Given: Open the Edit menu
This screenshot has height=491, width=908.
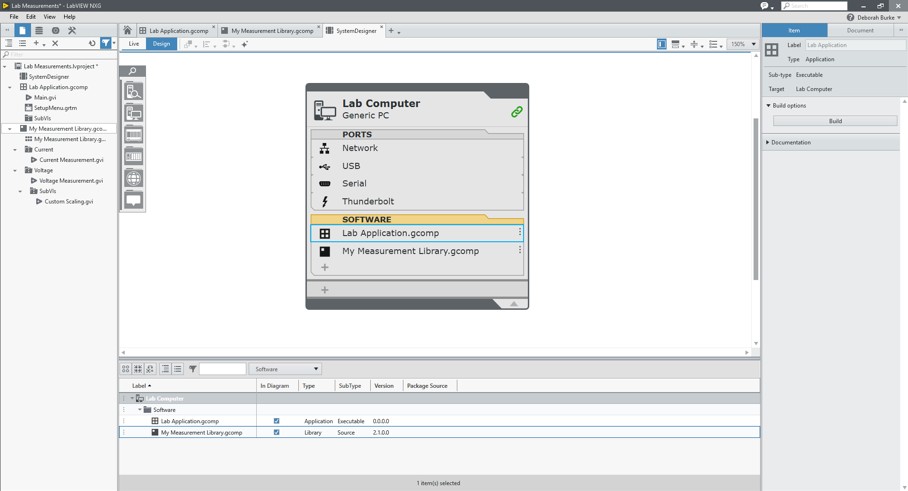Looking at the screenshot, I should coord(31,17).
